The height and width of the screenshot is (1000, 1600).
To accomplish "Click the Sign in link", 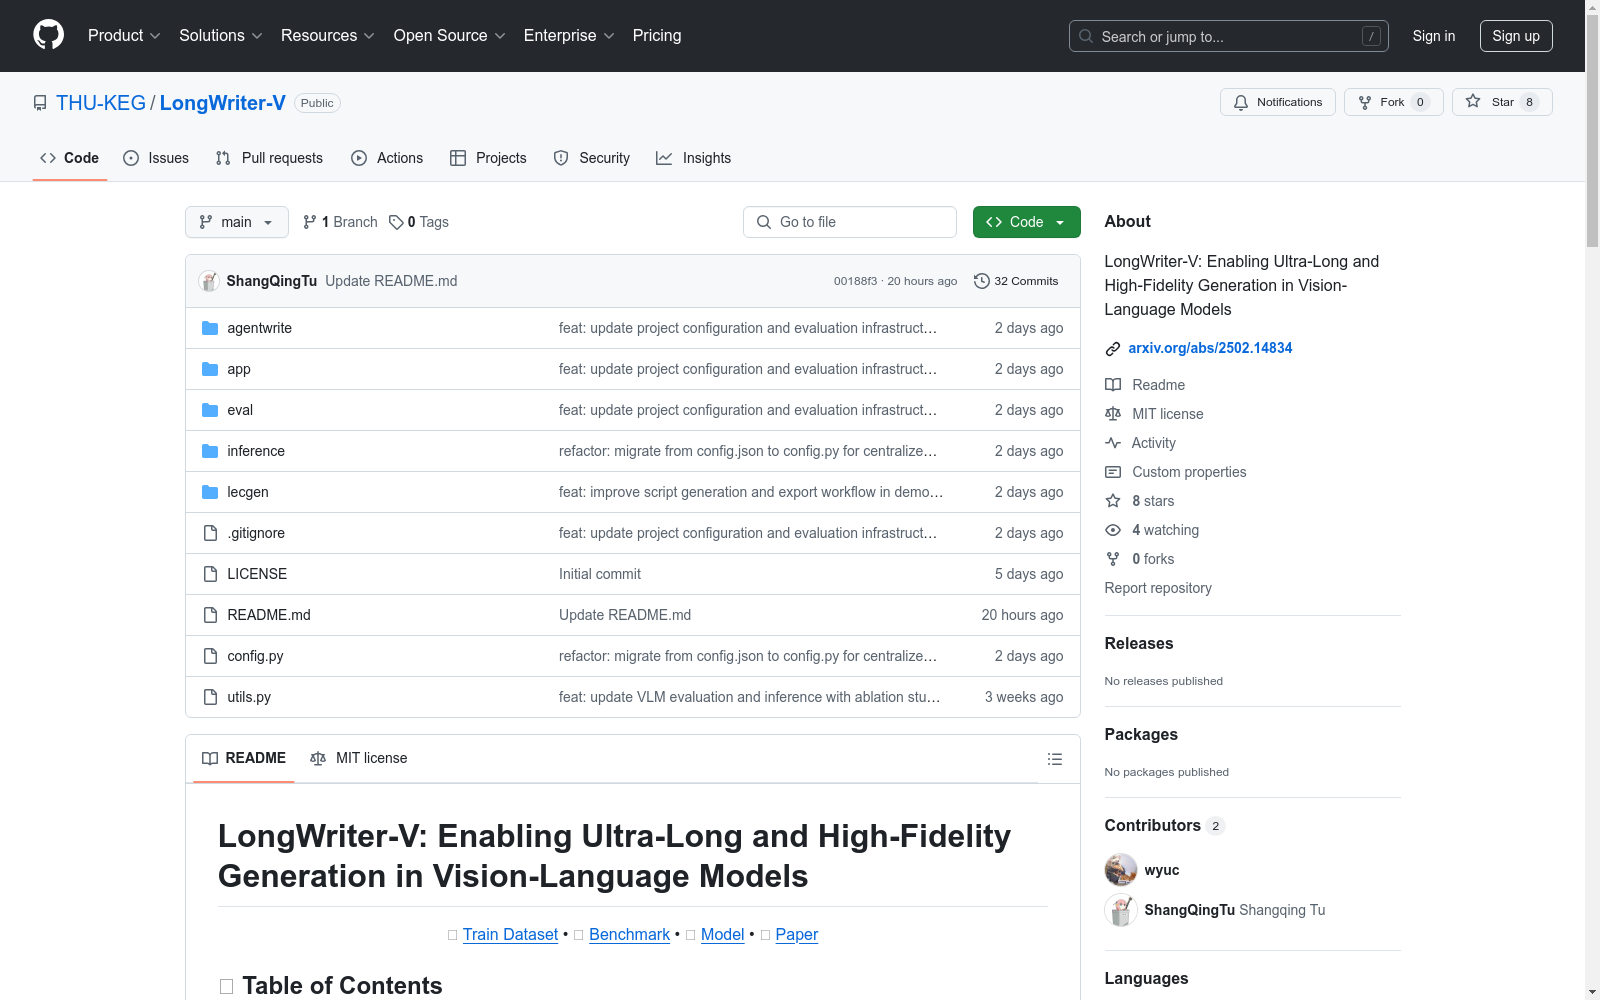I will tap(1434, 36).
